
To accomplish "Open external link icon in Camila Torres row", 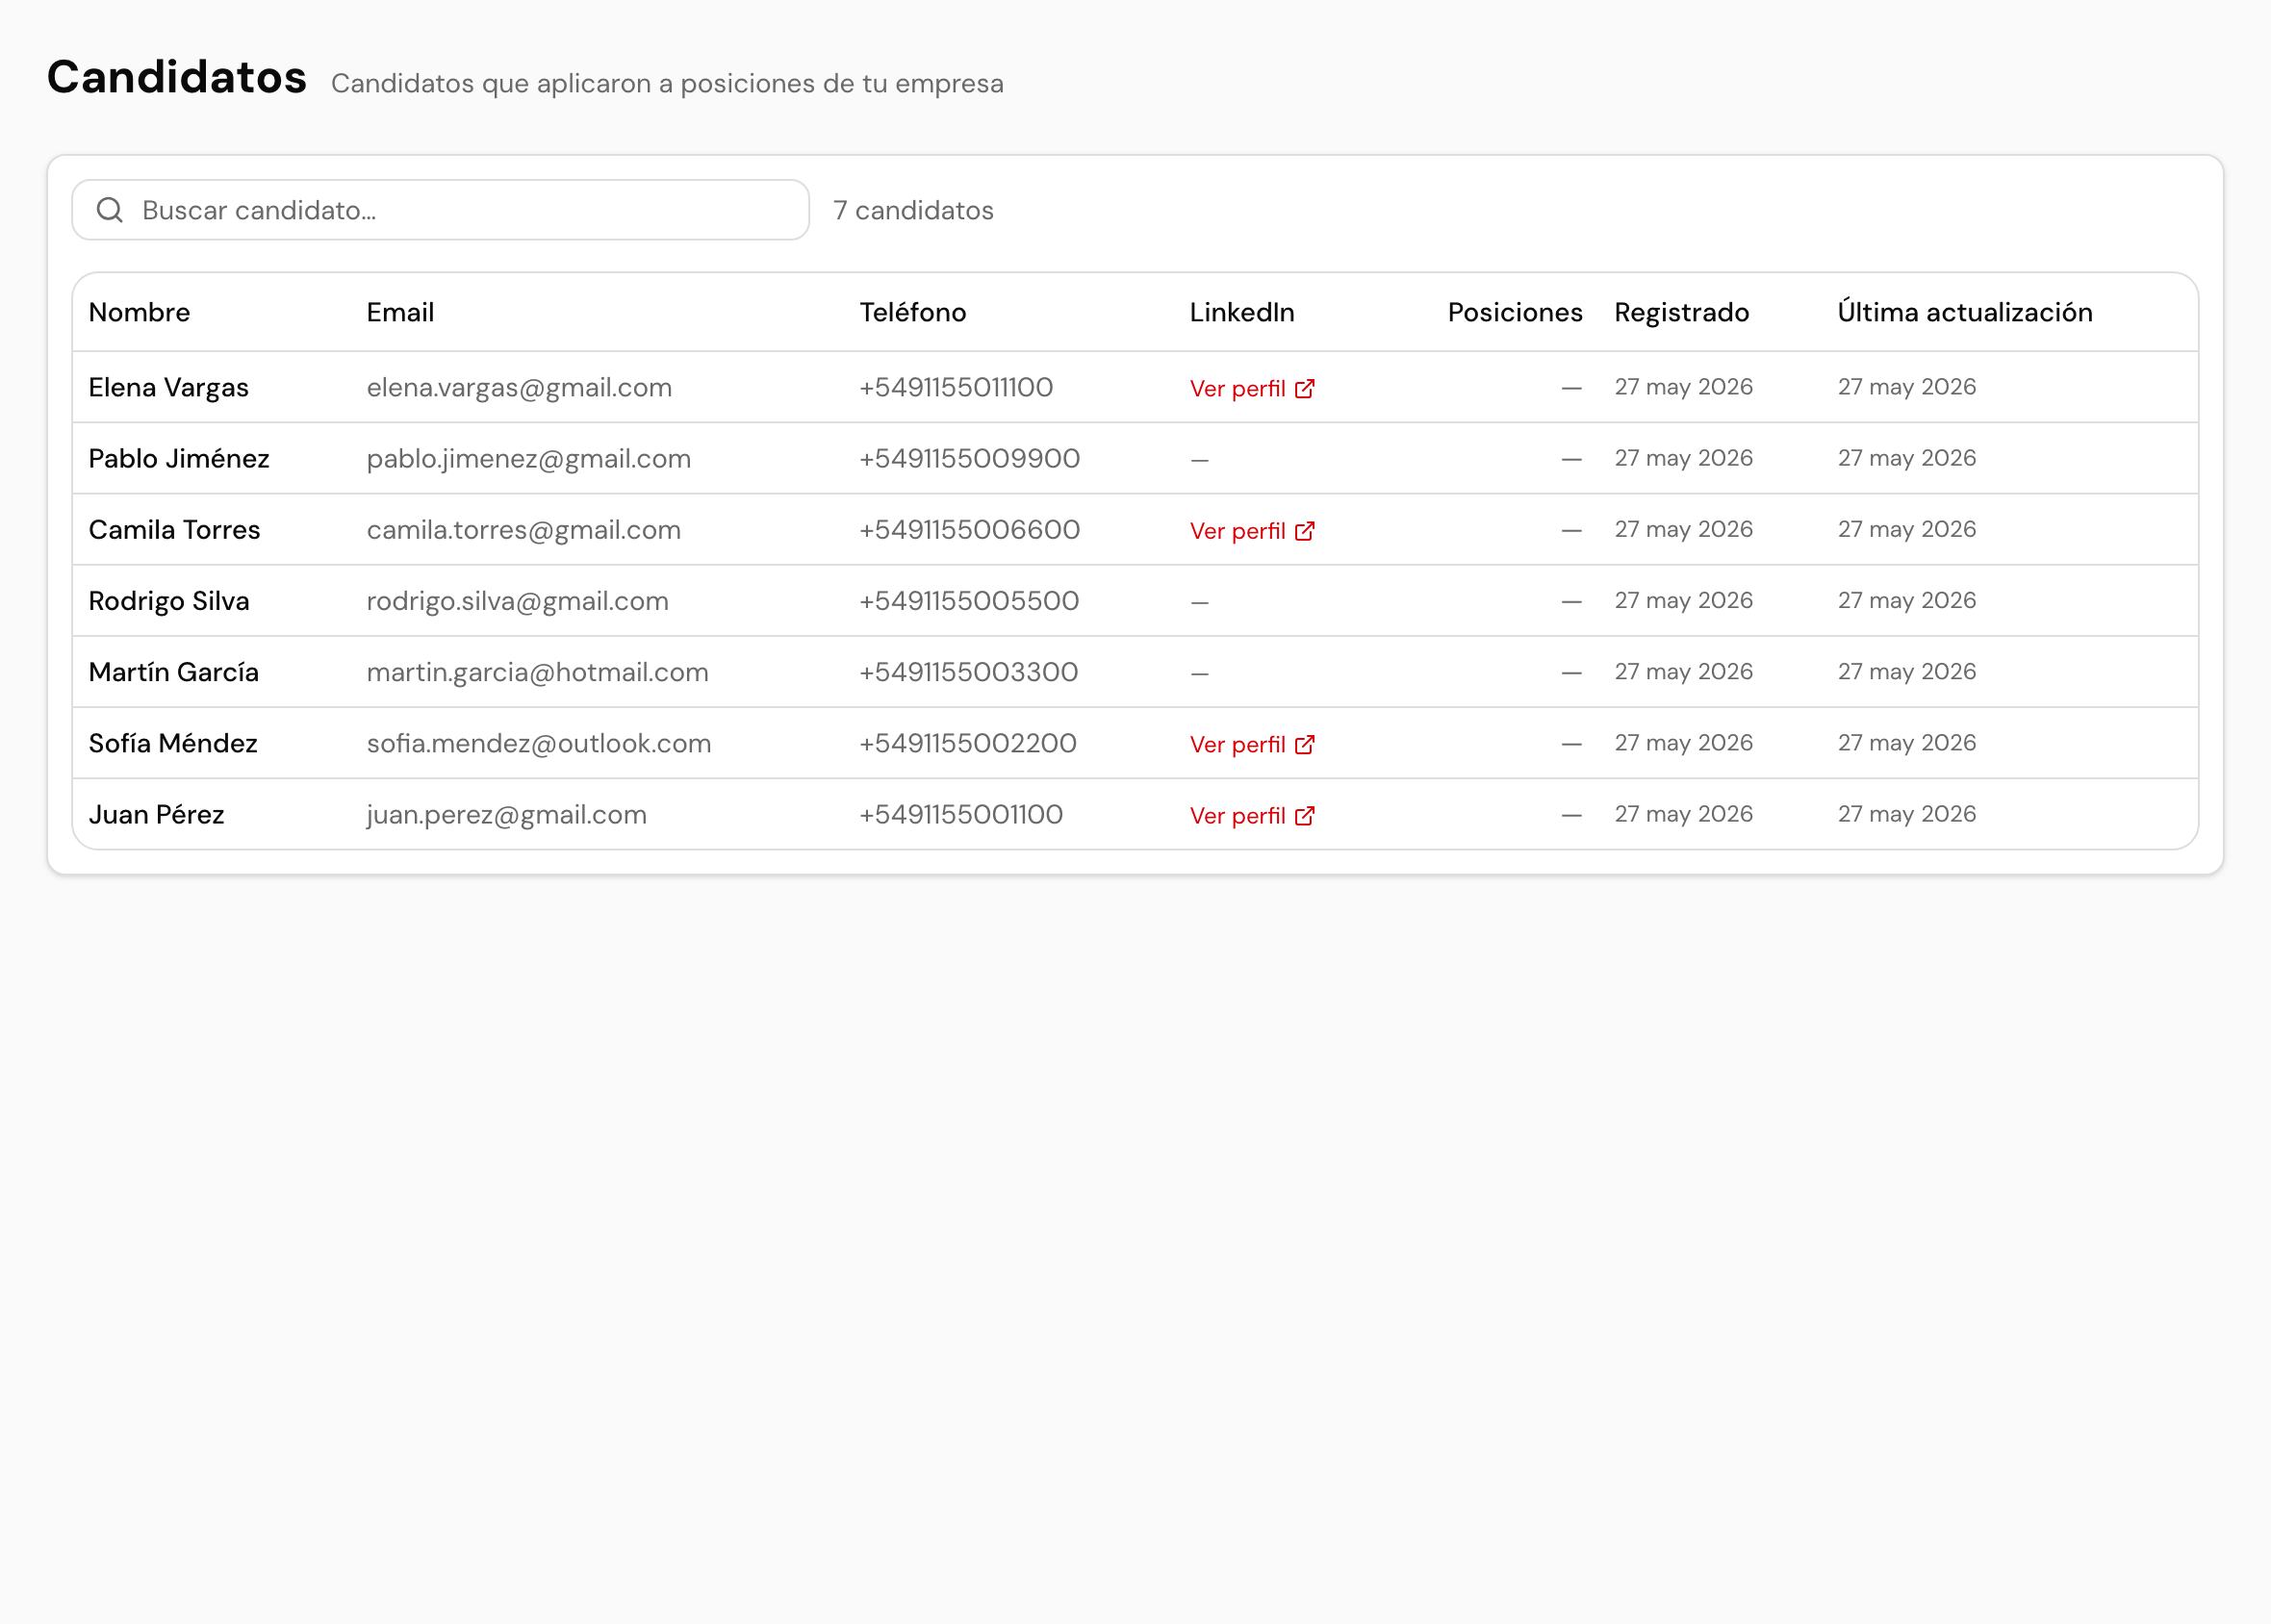I will tap(1305, 531).
